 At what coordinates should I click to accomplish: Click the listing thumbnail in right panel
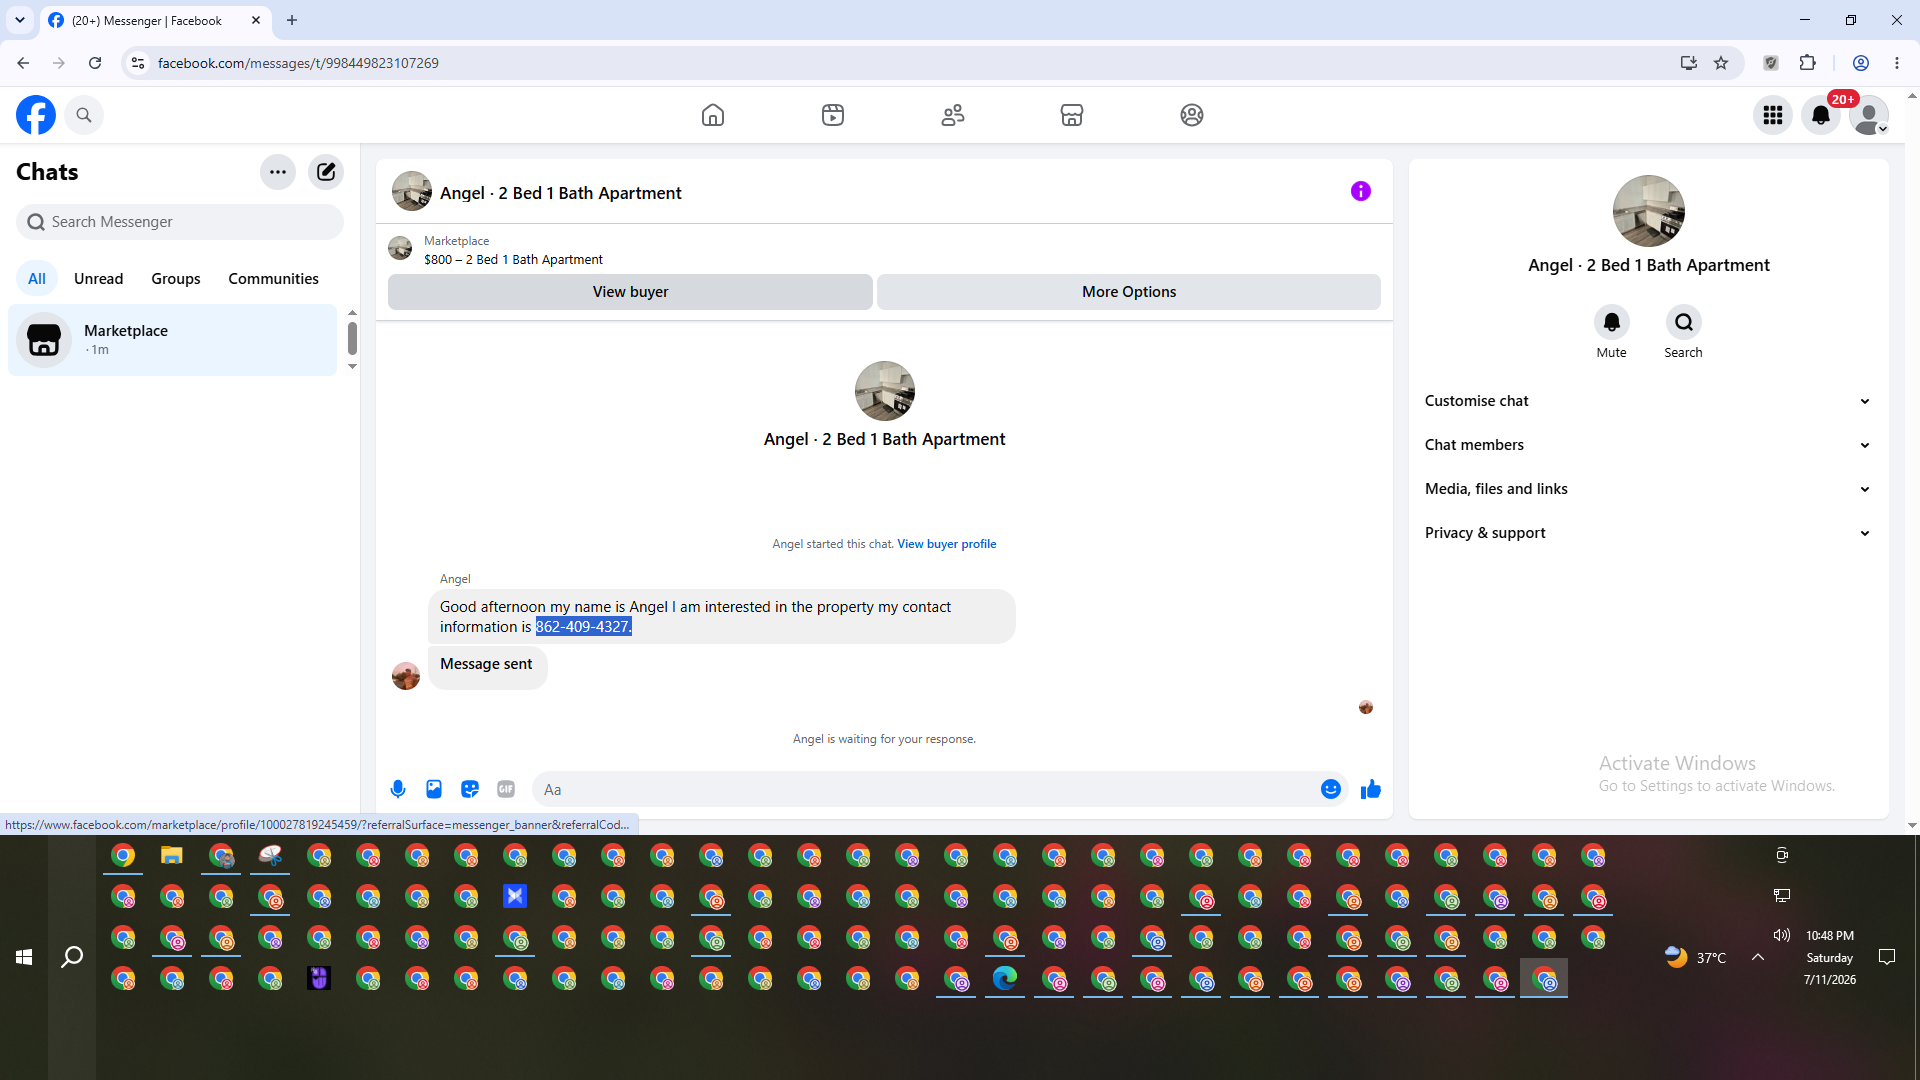click(1649, 211)
